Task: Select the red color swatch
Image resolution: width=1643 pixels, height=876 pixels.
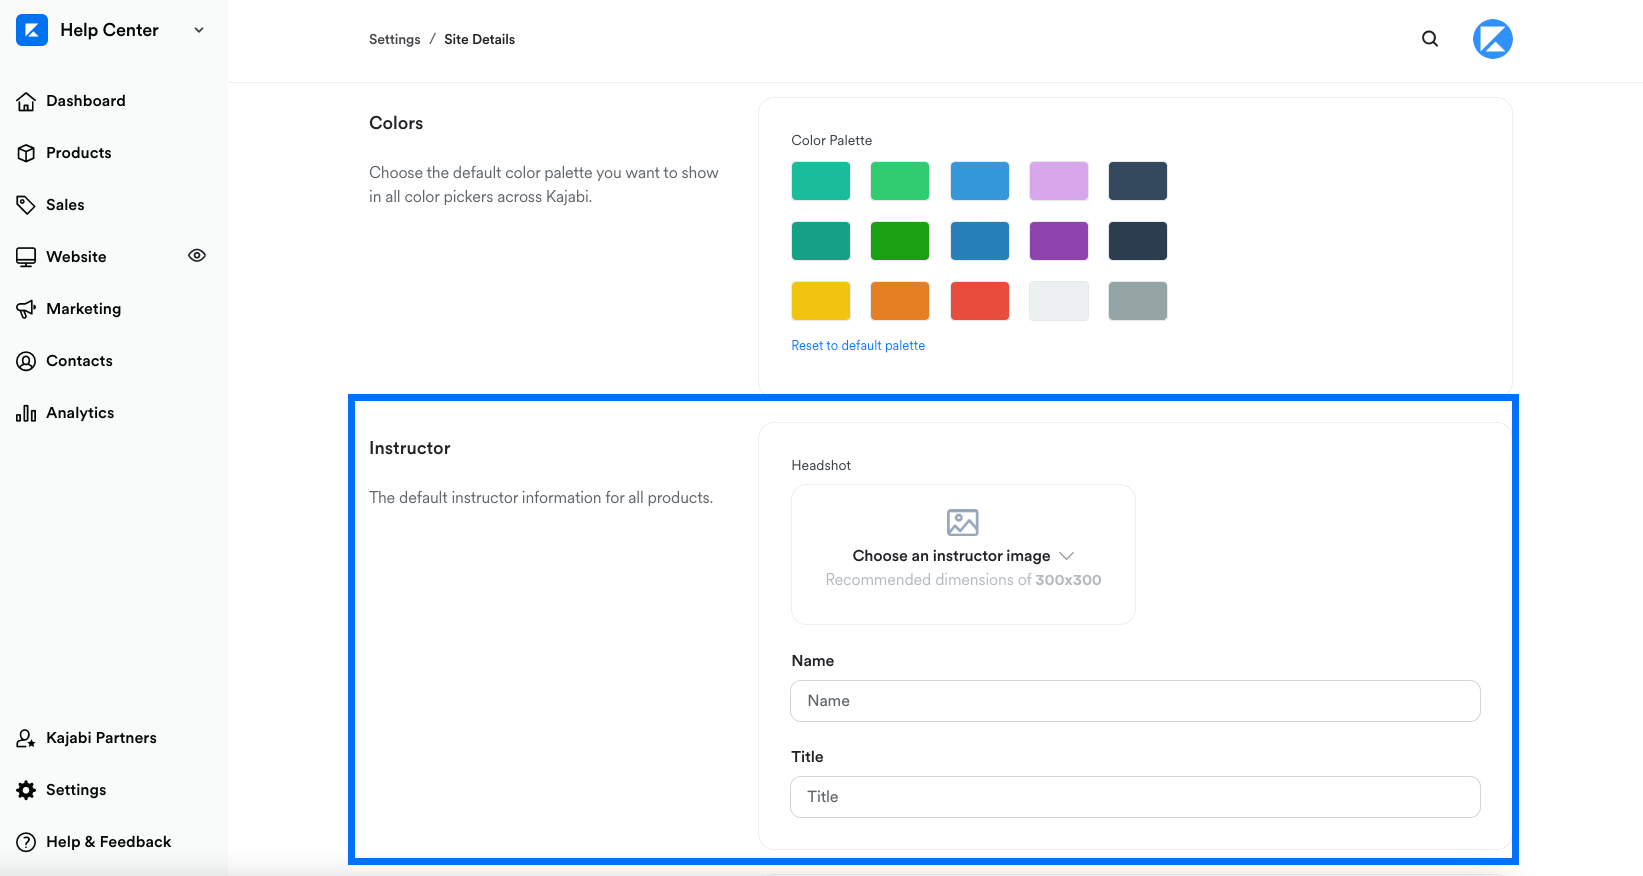Action: (980, 301)
